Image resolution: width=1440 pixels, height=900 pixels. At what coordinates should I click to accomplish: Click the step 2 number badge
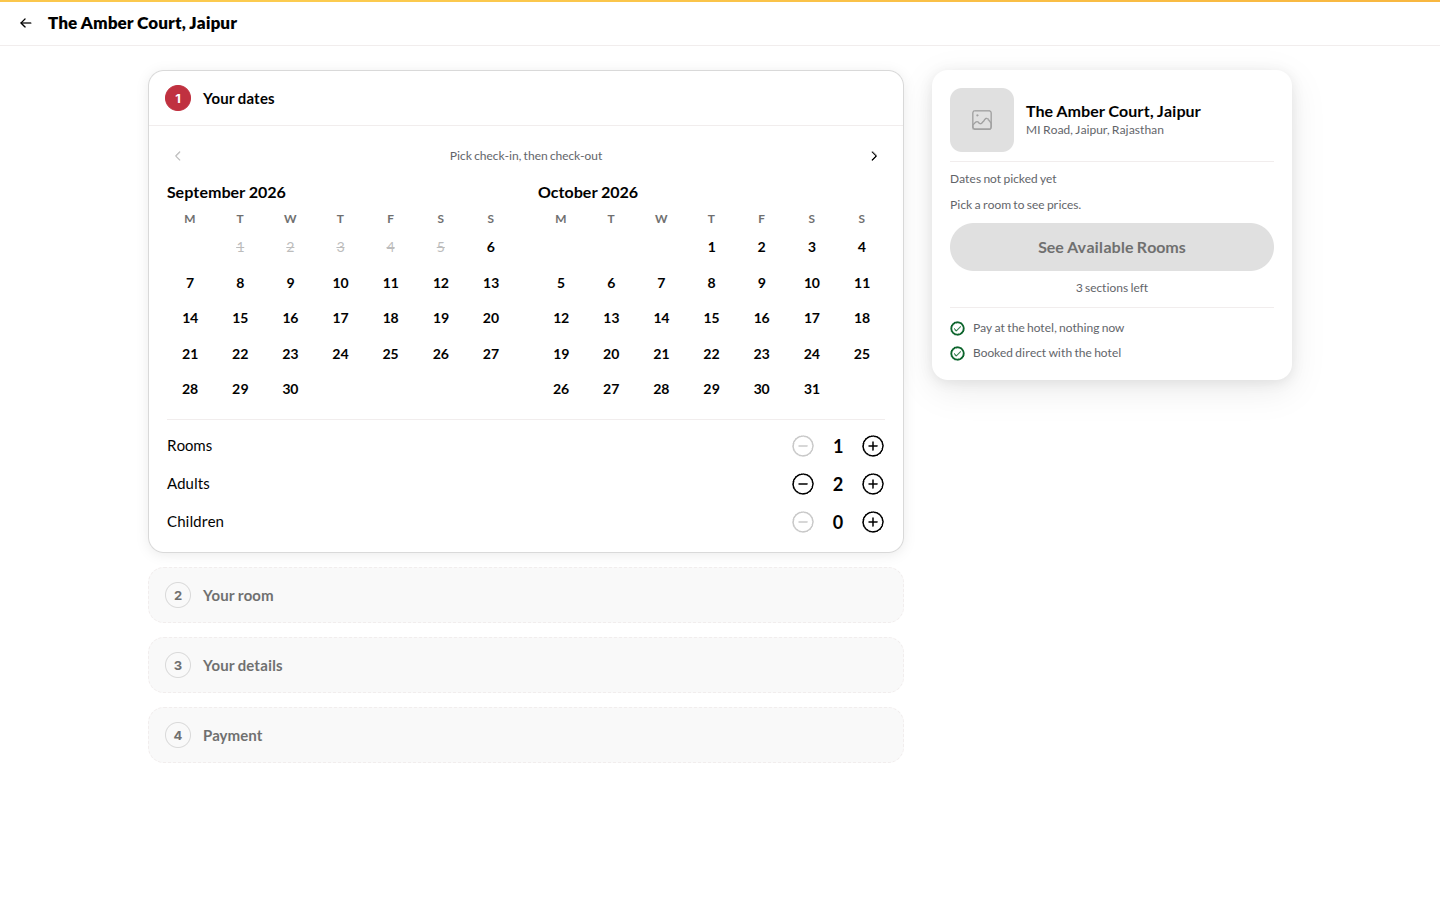pos(178,595)
